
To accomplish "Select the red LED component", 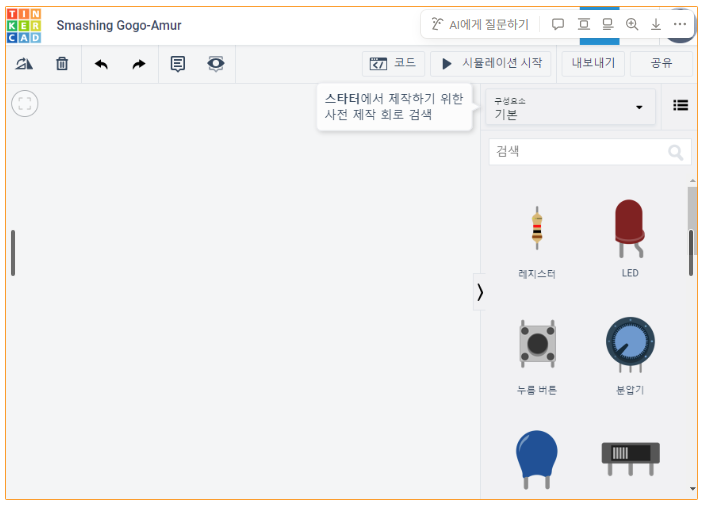I will (629, 239).
